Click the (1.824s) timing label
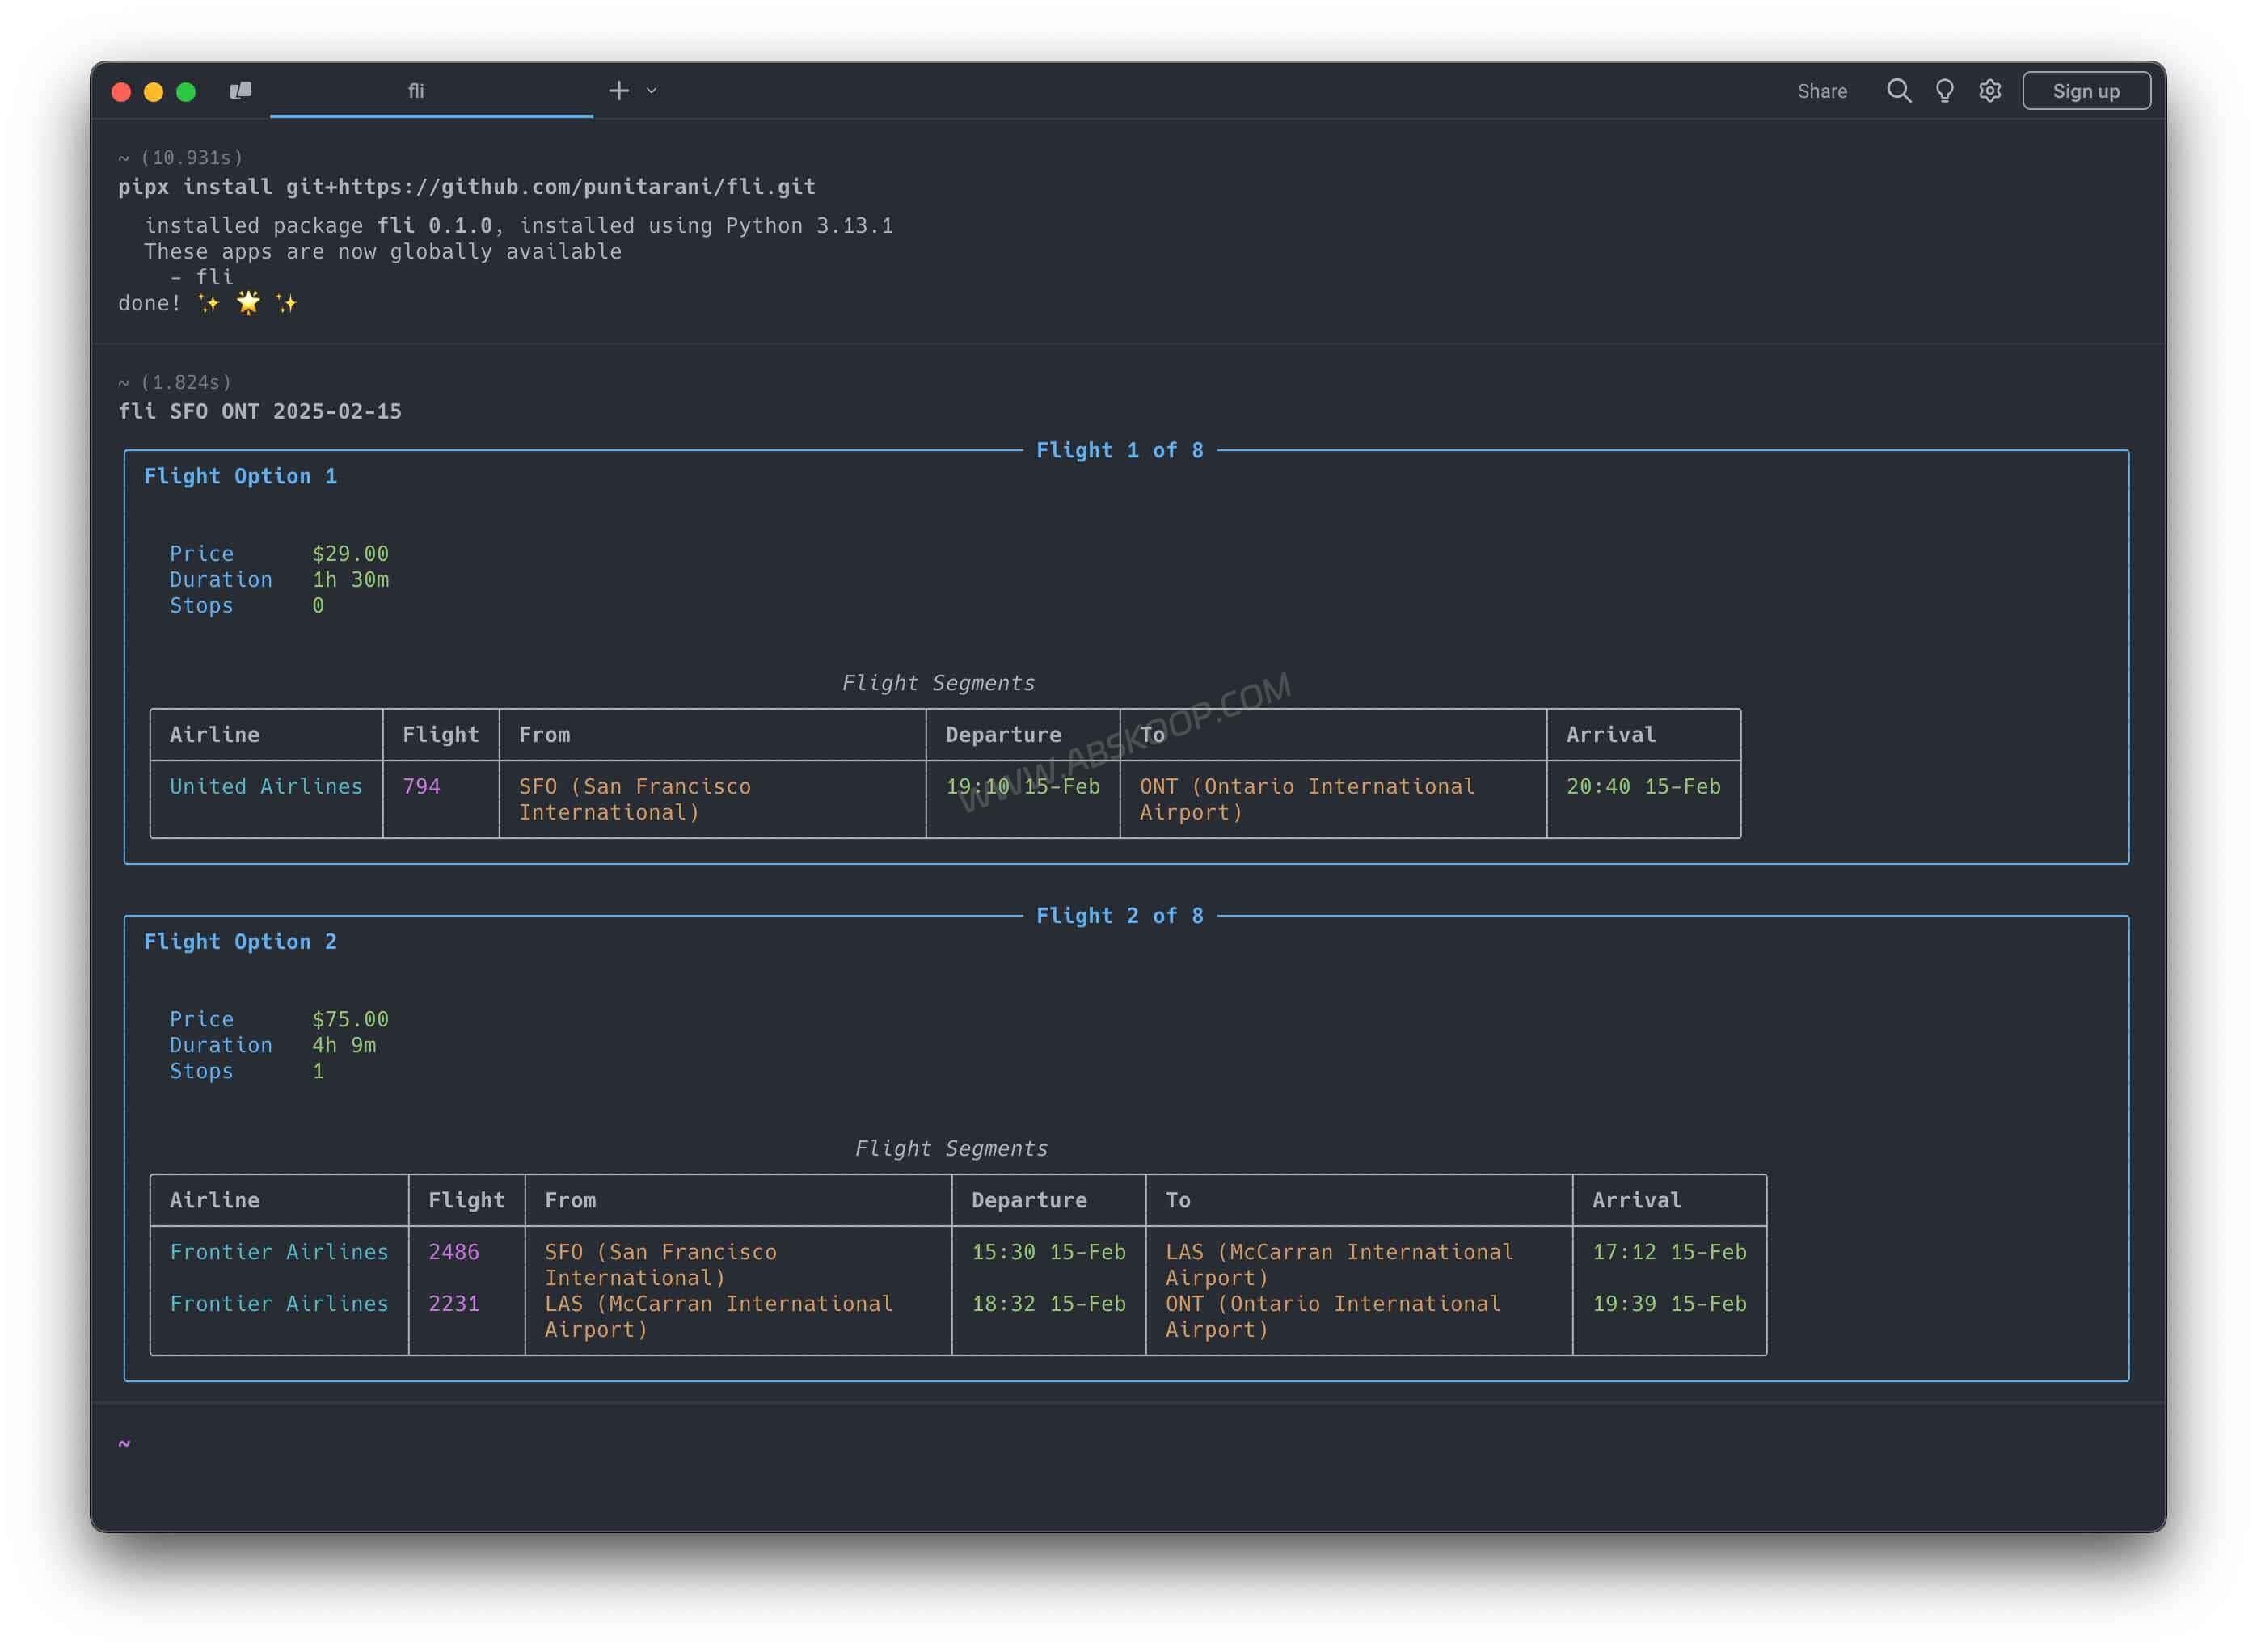 [x=185, y=383]
